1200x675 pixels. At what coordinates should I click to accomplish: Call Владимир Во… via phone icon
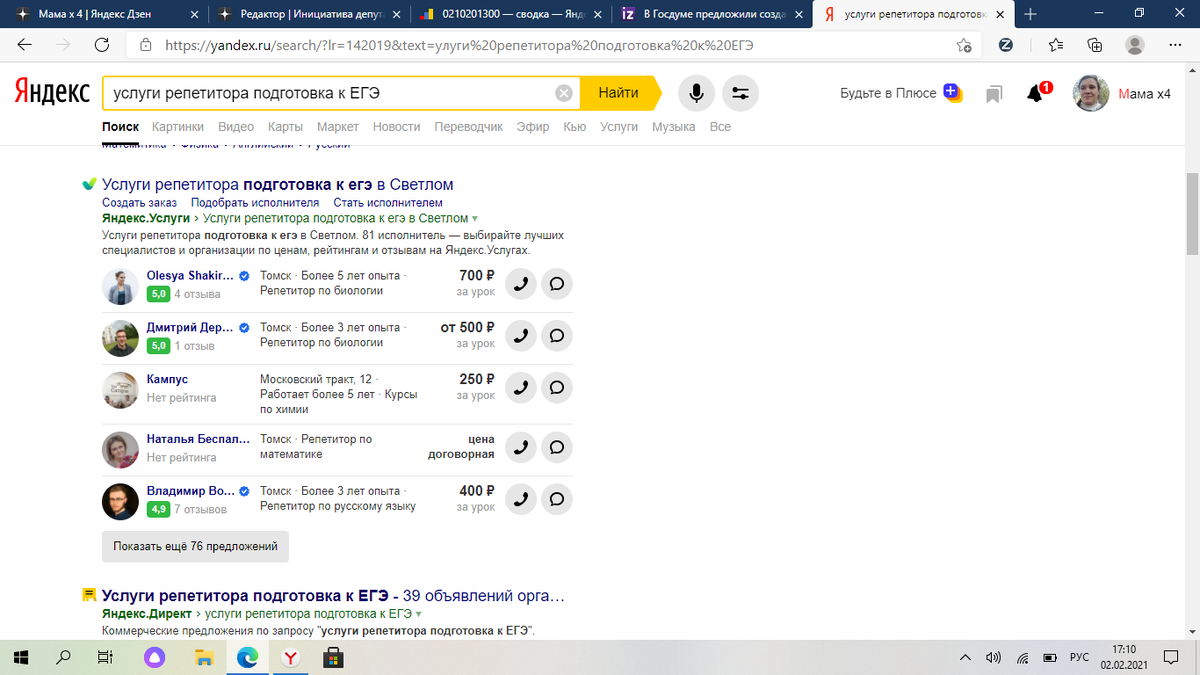tap(520, 499)
